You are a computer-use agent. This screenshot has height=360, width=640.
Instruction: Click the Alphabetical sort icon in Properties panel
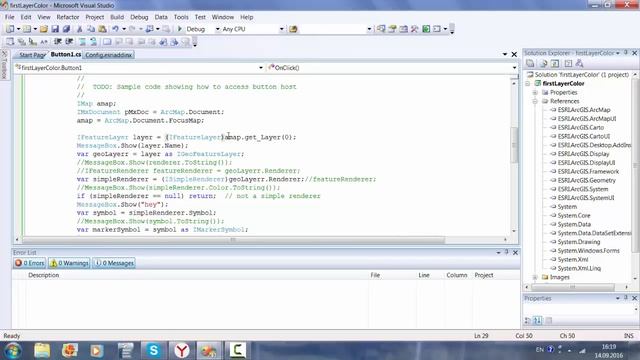538,320
